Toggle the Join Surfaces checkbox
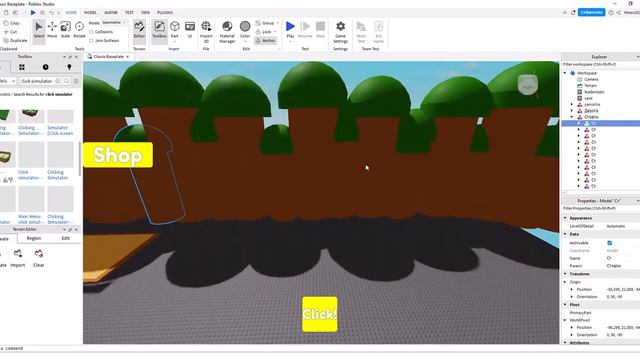This screenshot has width=640, height=360. click(x=91, y=40)
